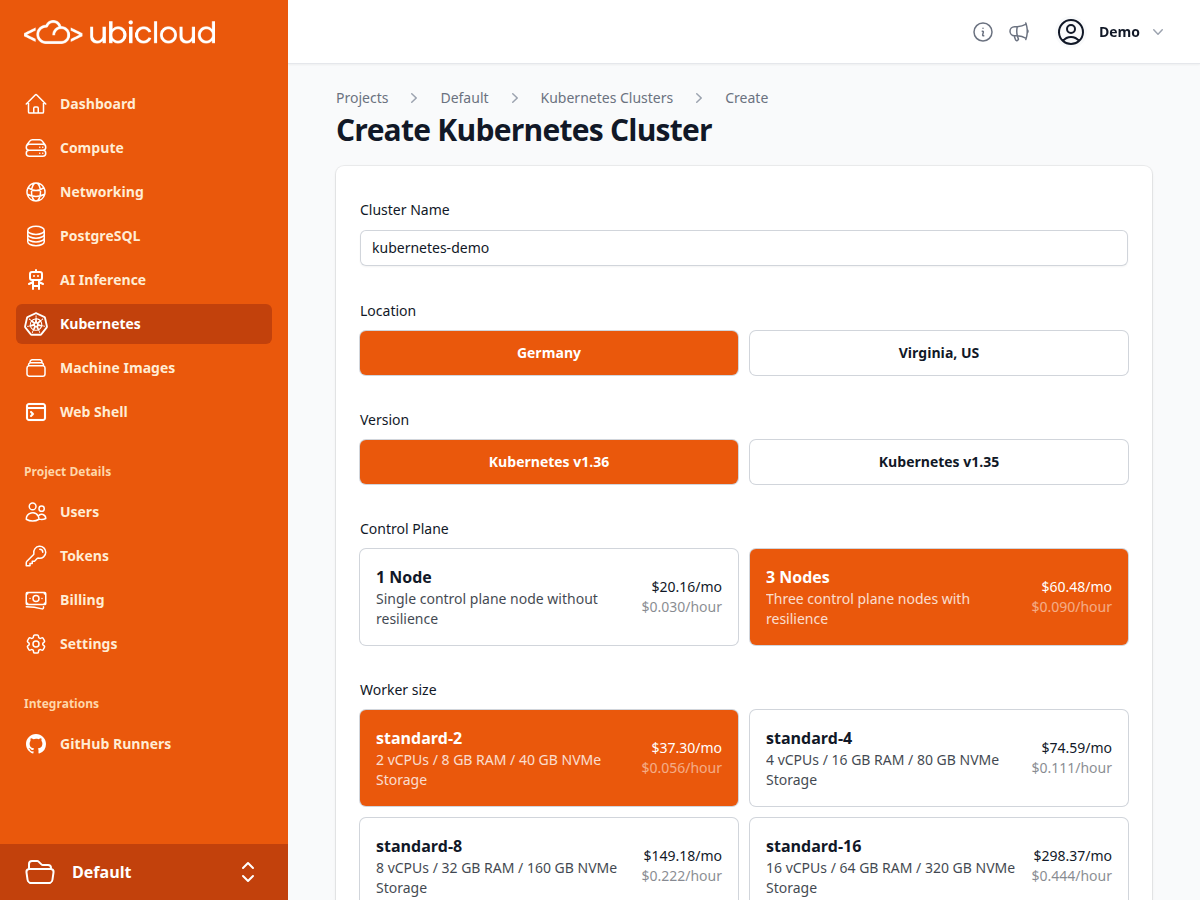Open Compute via its server icon

(36, 148)
